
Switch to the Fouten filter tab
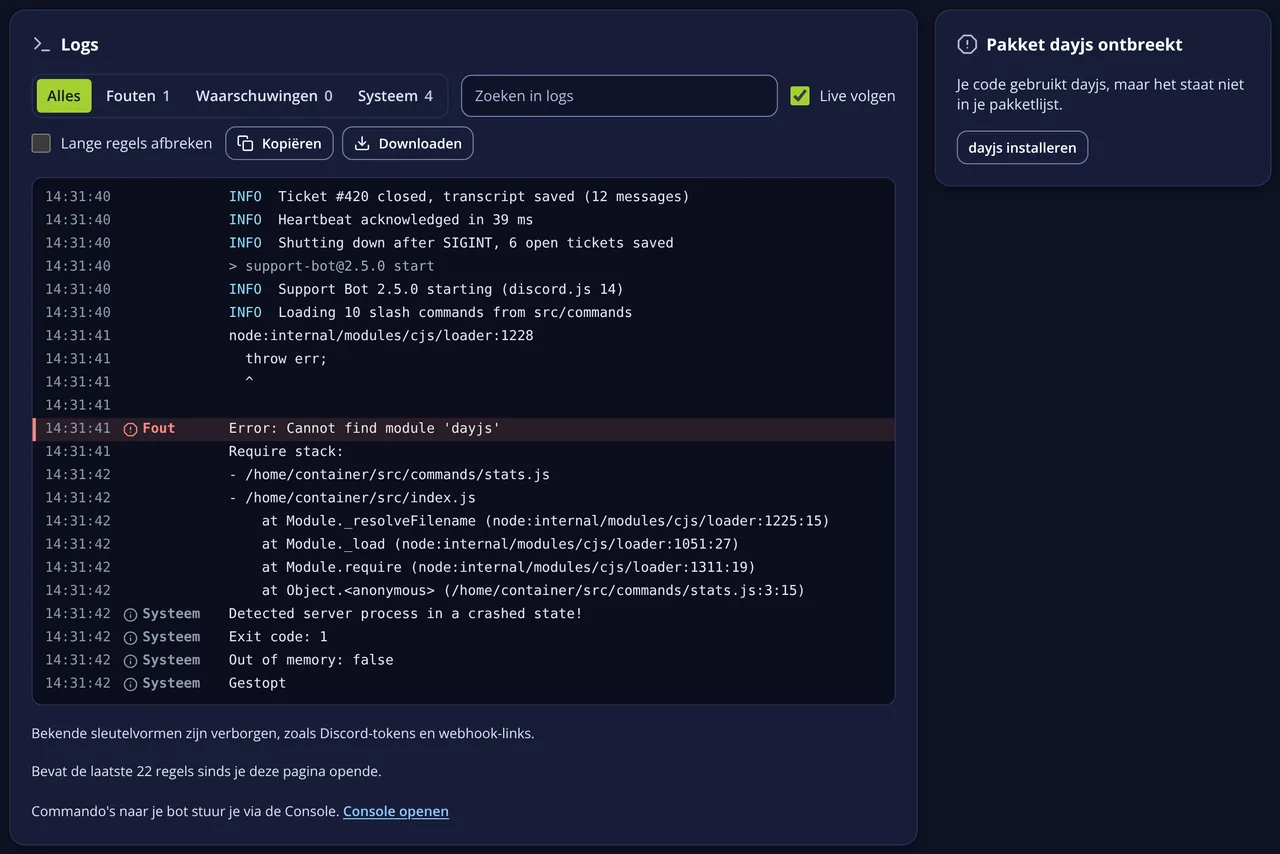138,96
